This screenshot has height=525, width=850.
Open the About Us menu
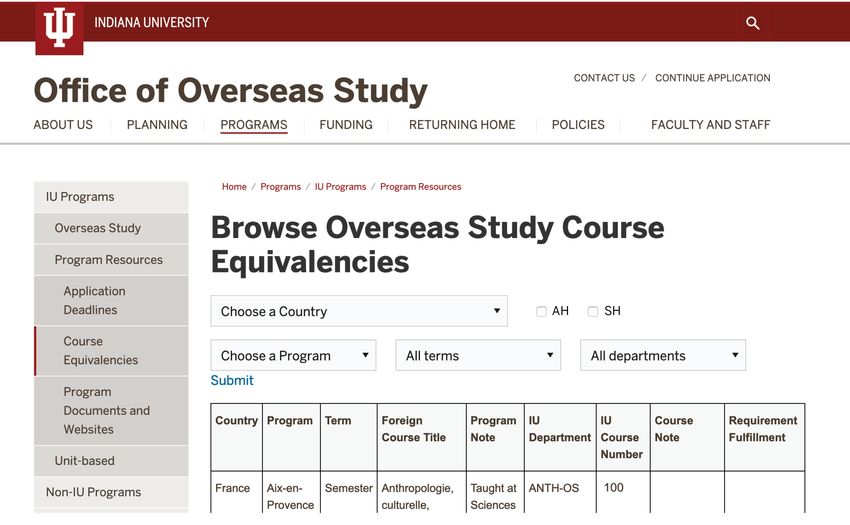click(63, 125)
